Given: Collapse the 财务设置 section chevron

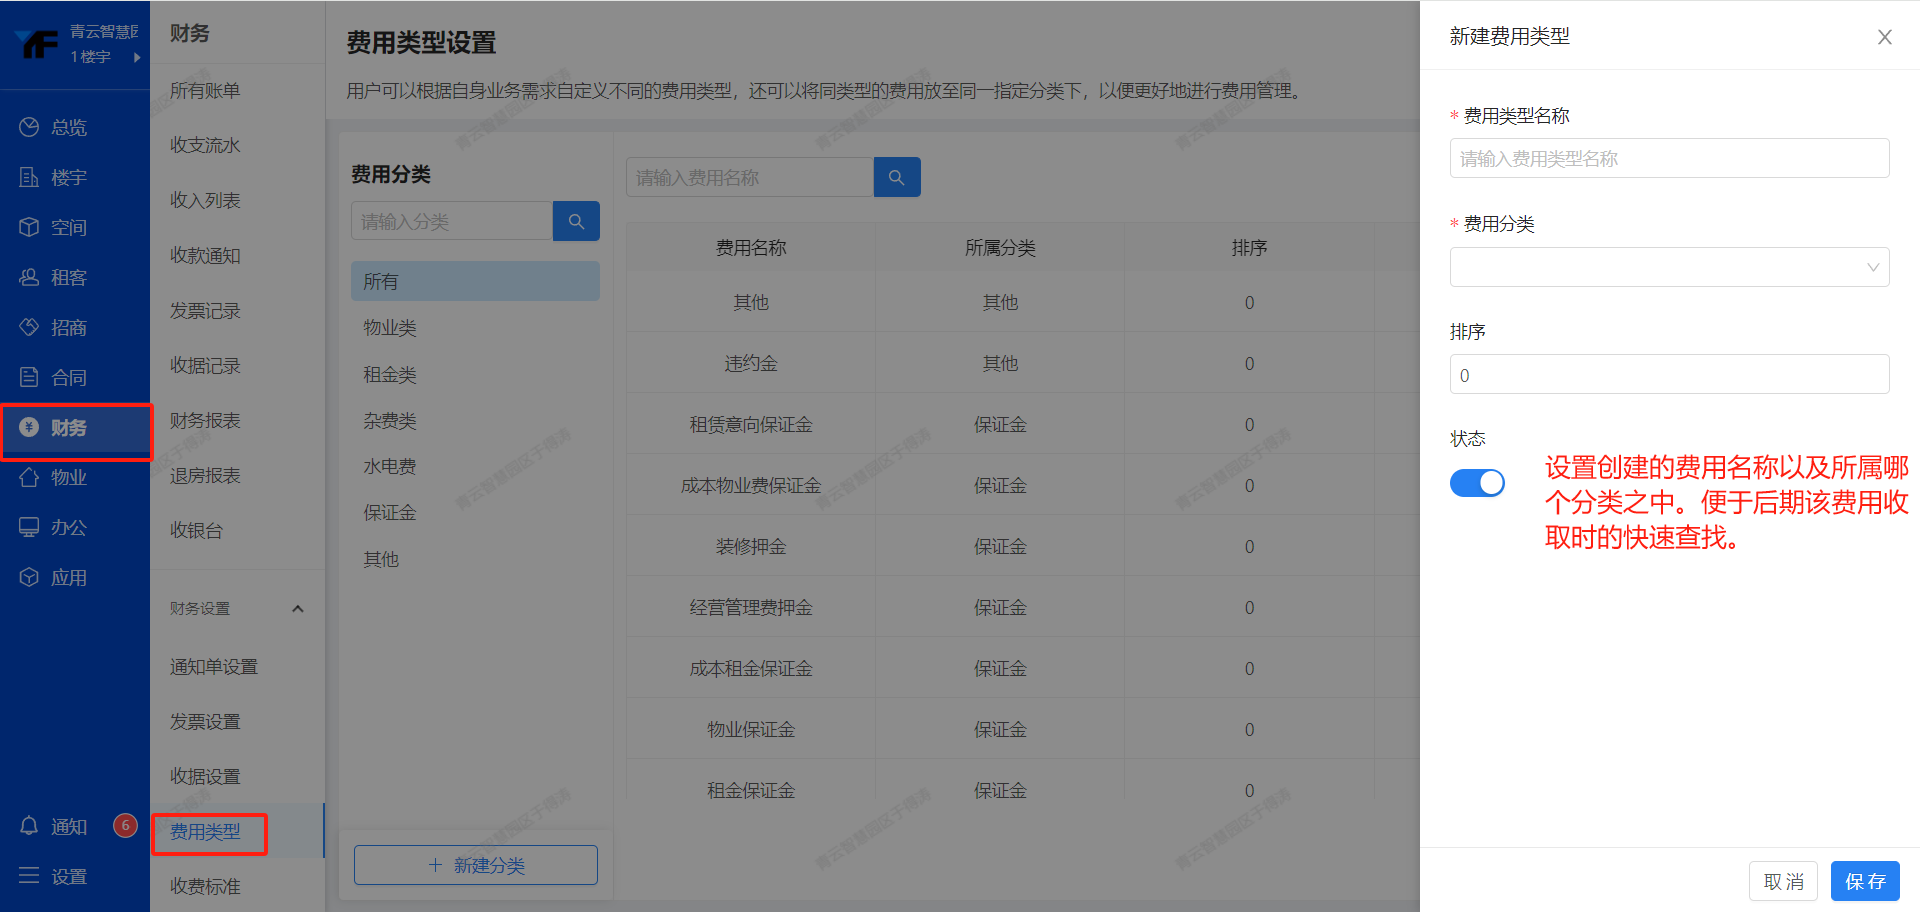Looking at the screenshot, I should 297,608.
